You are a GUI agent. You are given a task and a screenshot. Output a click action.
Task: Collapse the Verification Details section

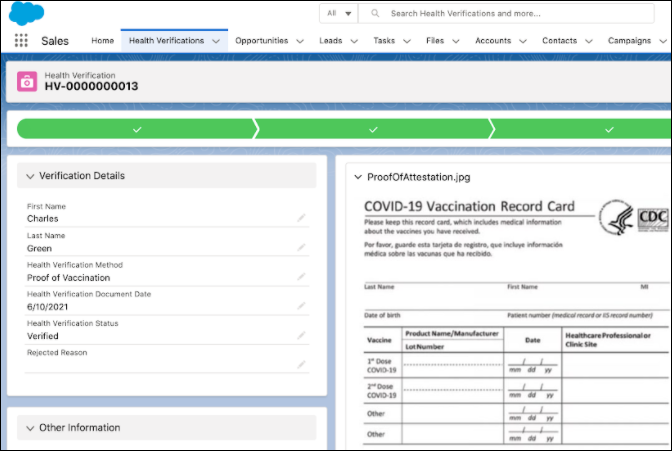tap(30, 176)
